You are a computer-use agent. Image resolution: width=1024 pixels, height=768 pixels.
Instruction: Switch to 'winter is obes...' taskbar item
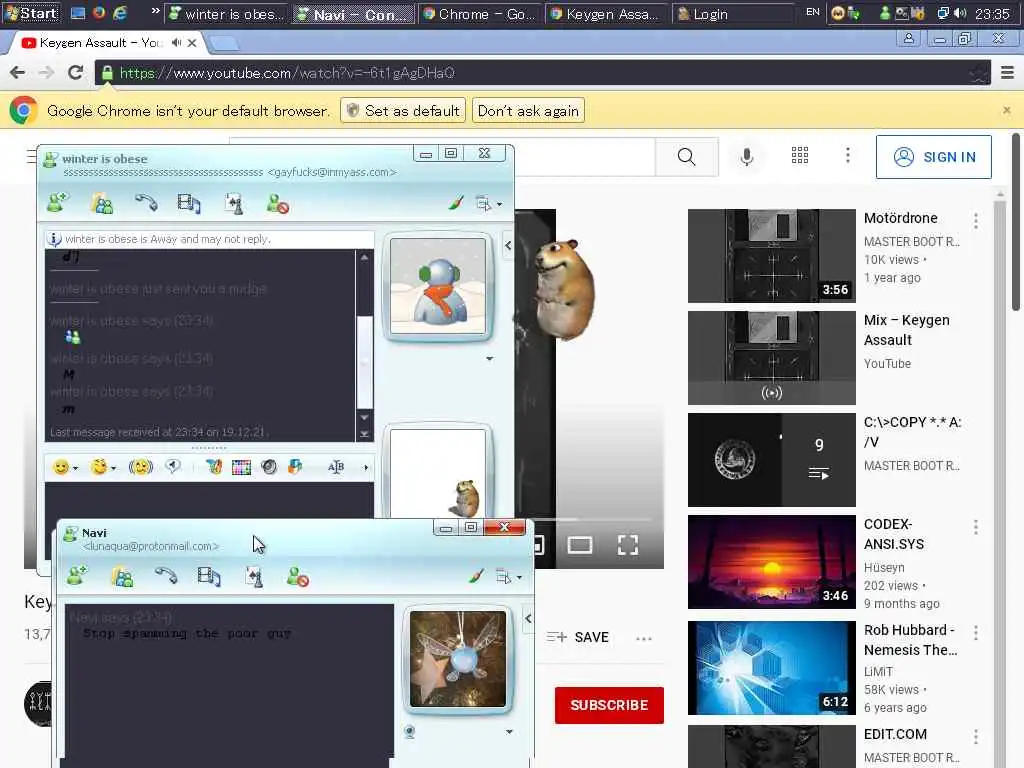(x=226, y=14)
